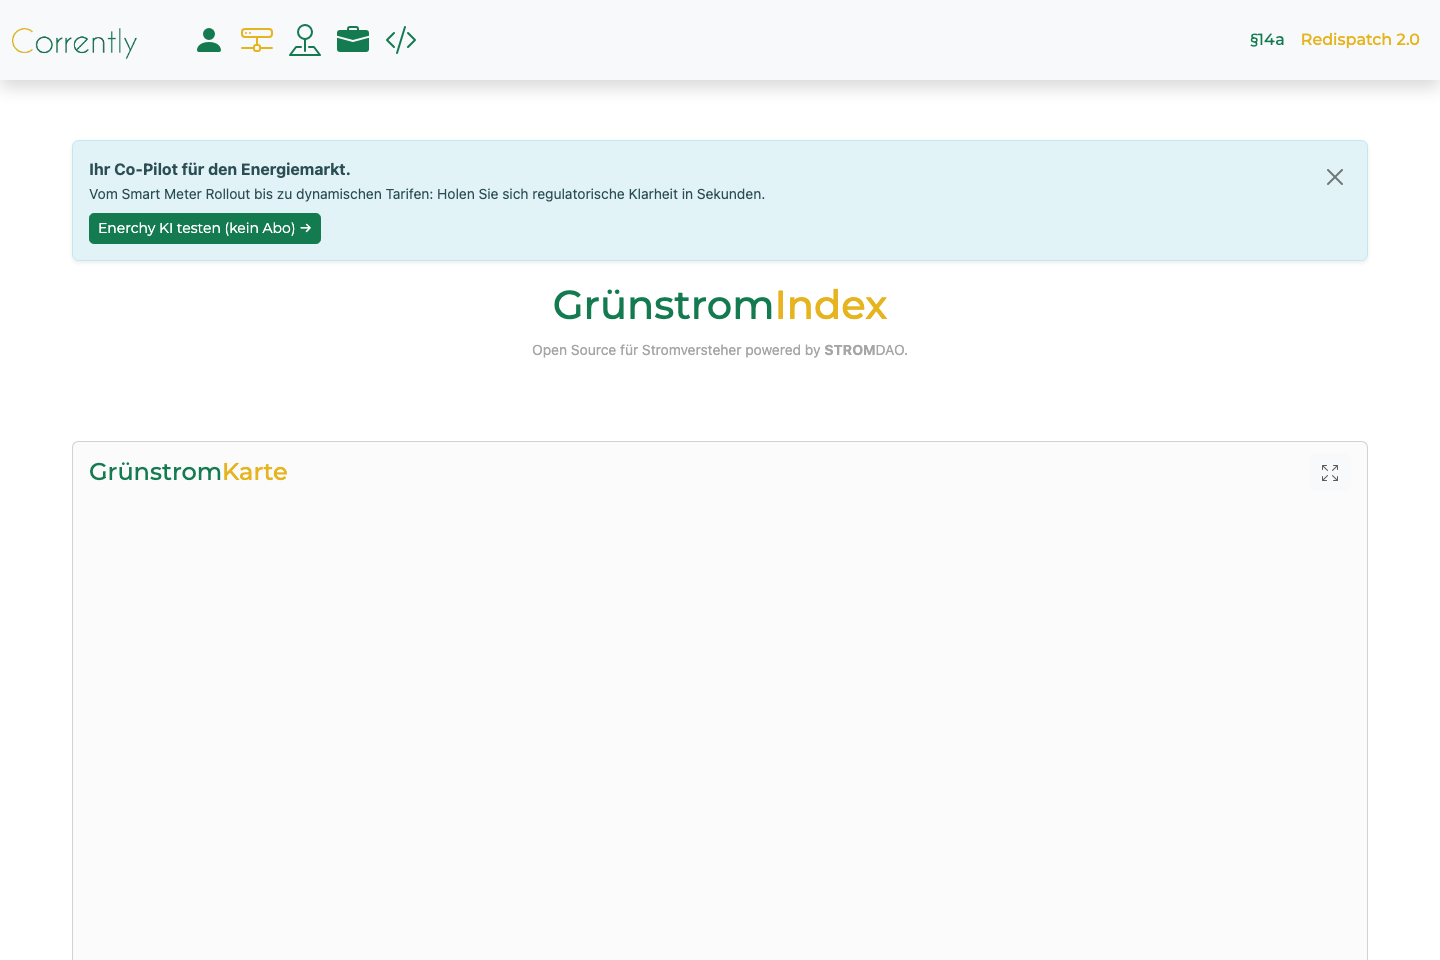Screen dimensions: 1440x960
Task: Select the code (</>) icon for developers
Action: pyautogui.click(x=401, y=40)
